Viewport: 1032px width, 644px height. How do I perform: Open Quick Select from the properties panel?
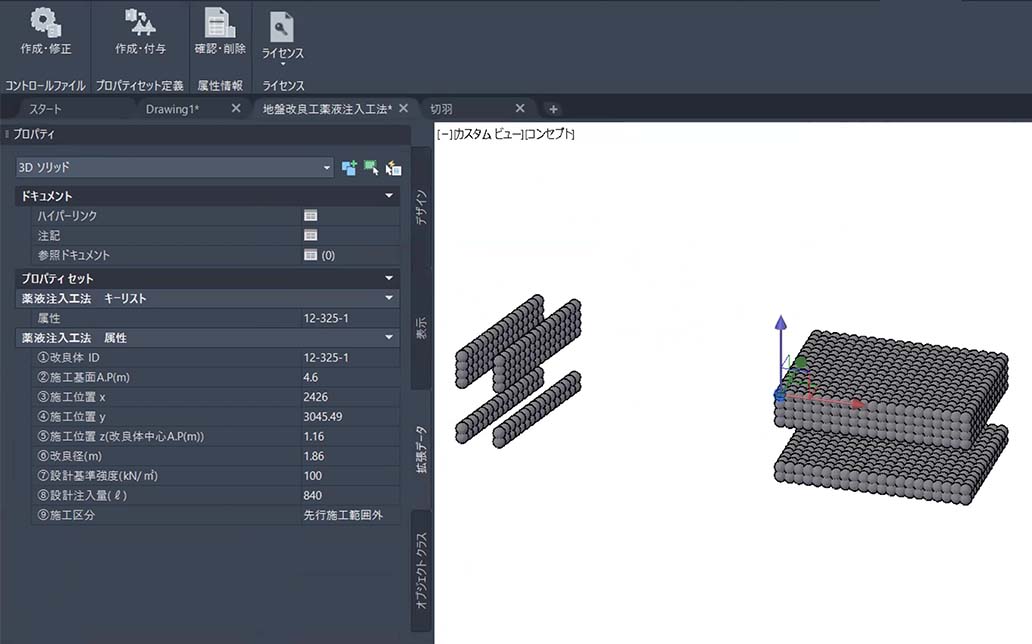(393, 169)
